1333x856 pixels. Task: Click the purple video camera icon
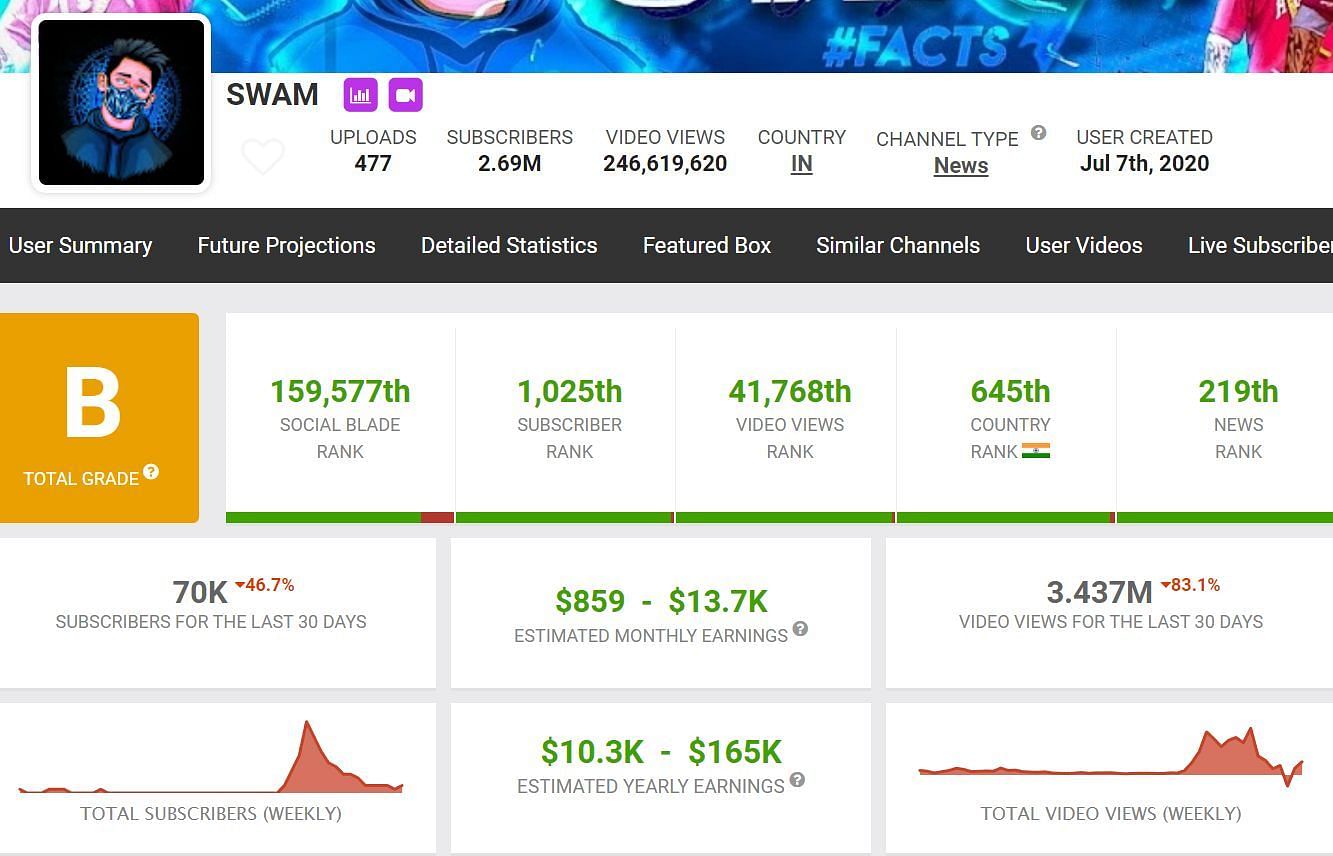[405, 95]
